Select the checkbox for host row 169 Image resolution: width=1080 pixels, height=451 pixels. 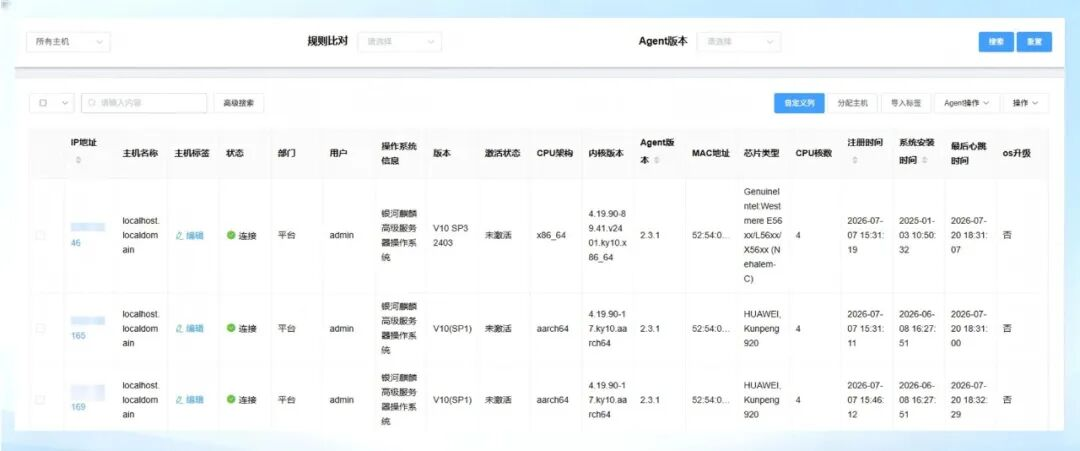point(40,400)
